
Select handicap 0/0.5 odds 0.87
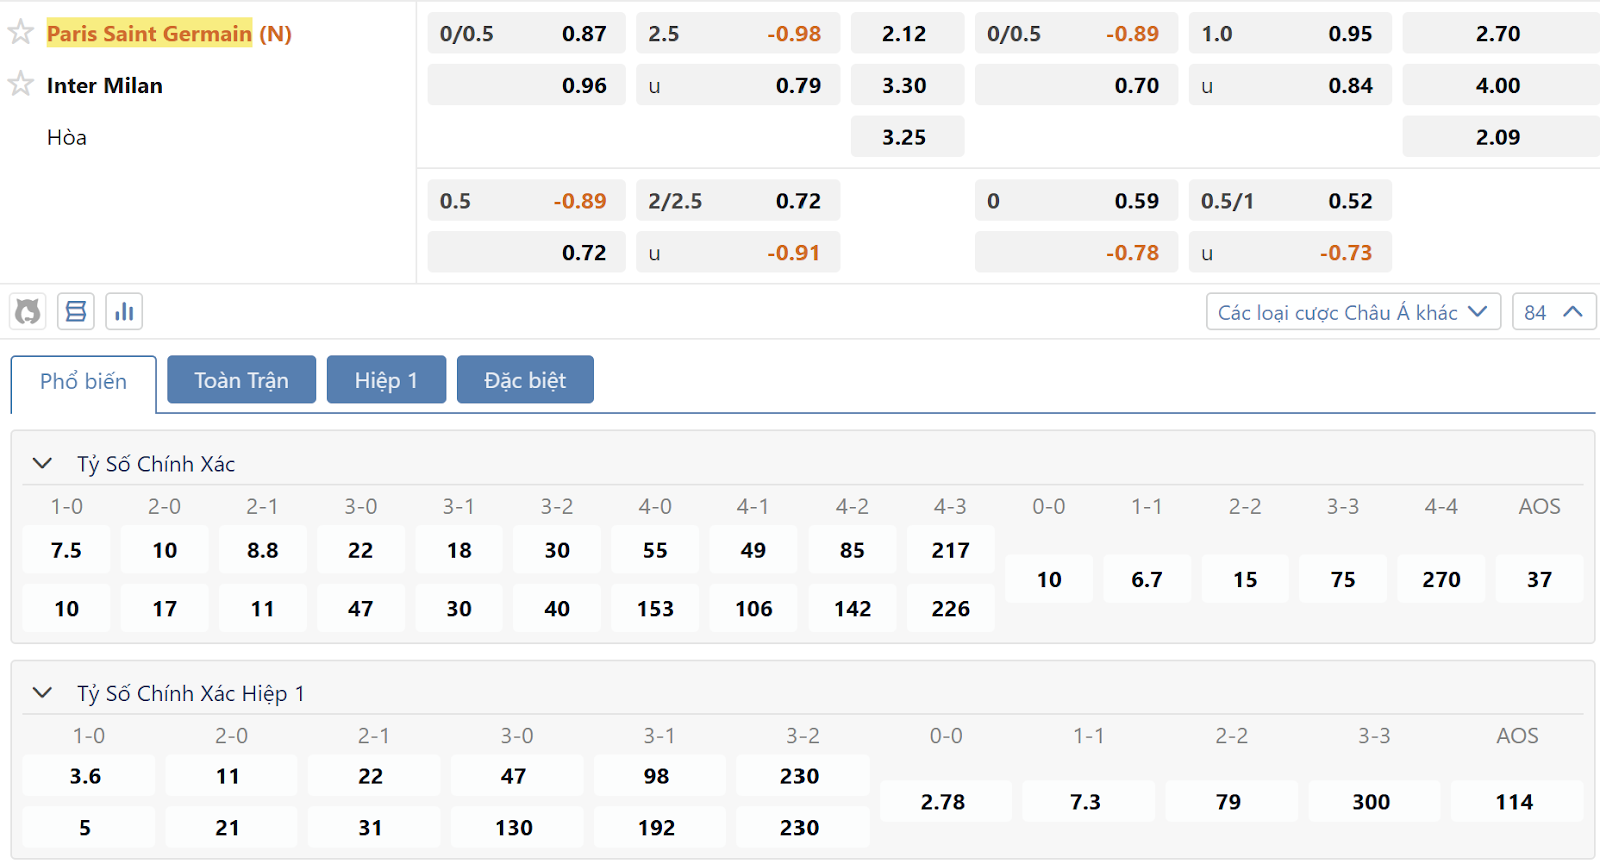pos(526,33)
